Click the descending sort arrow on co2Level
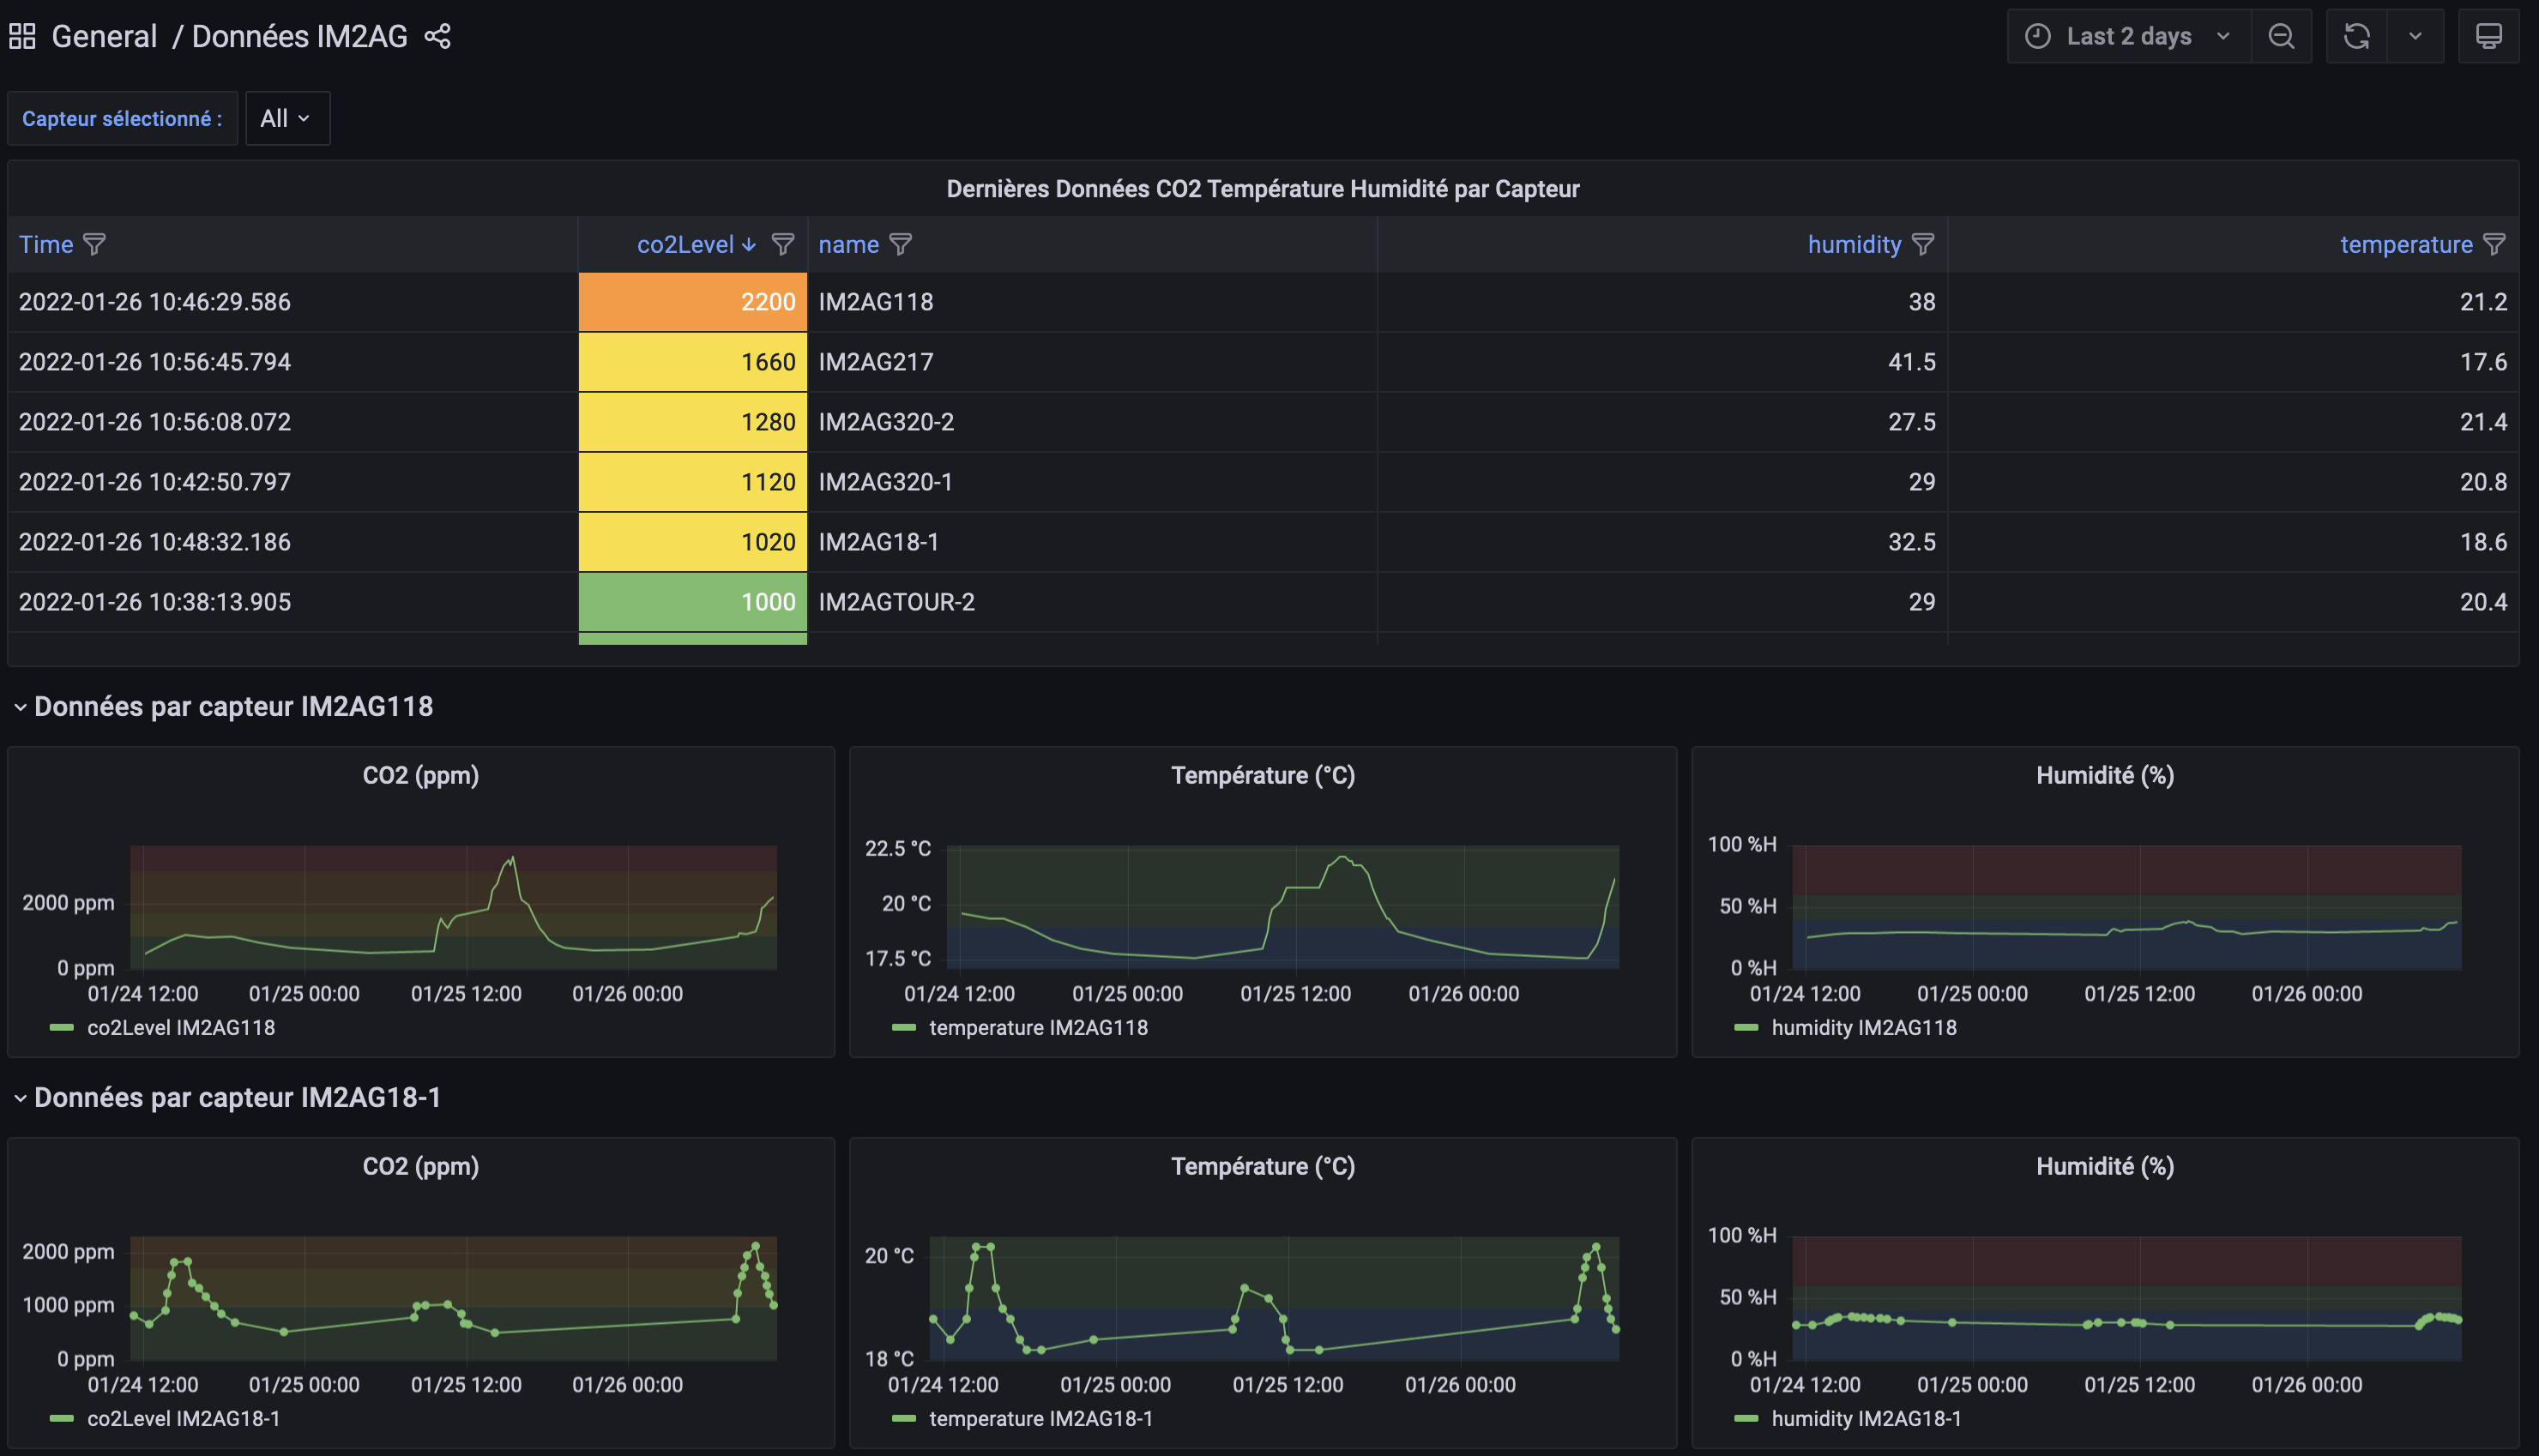Screen dimensions: 2539x1456 749,244
